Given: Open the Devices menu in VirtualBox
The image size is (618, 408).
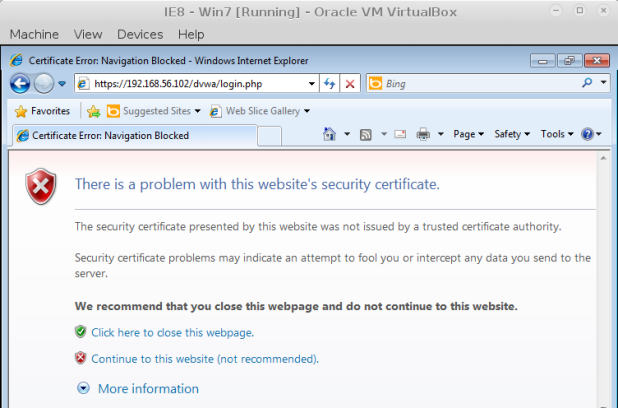Looking at the screenshot, I should (139, 34).
